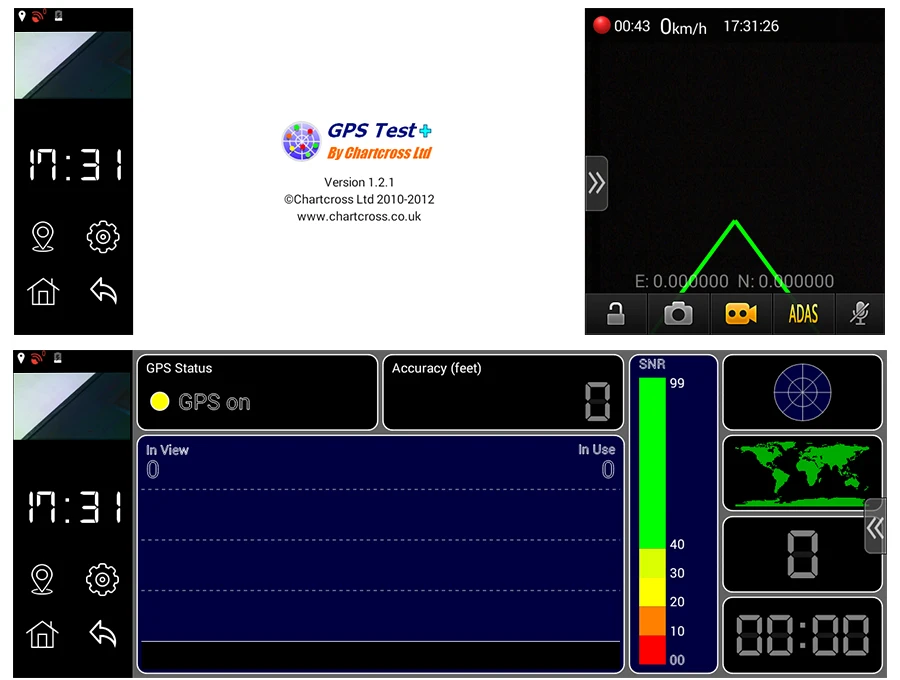Open settings gear in bottom-left sidebar
900x680 pixels.
coord(102,579)
